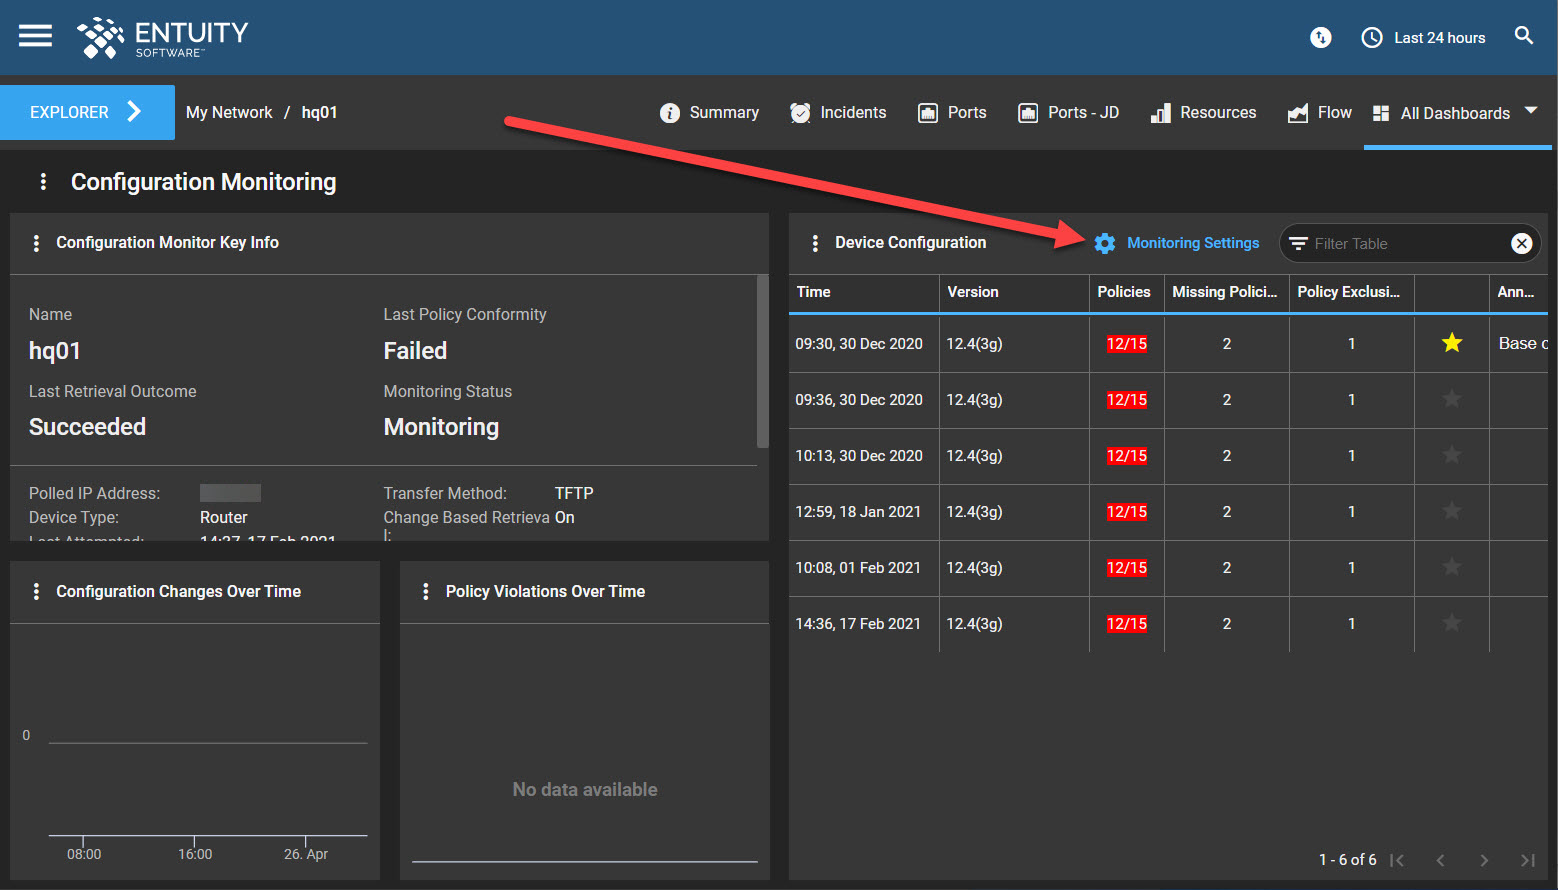Select the All Dashboards tab
Screen dimensions: 1558x890
click(x=1456, y=113)
